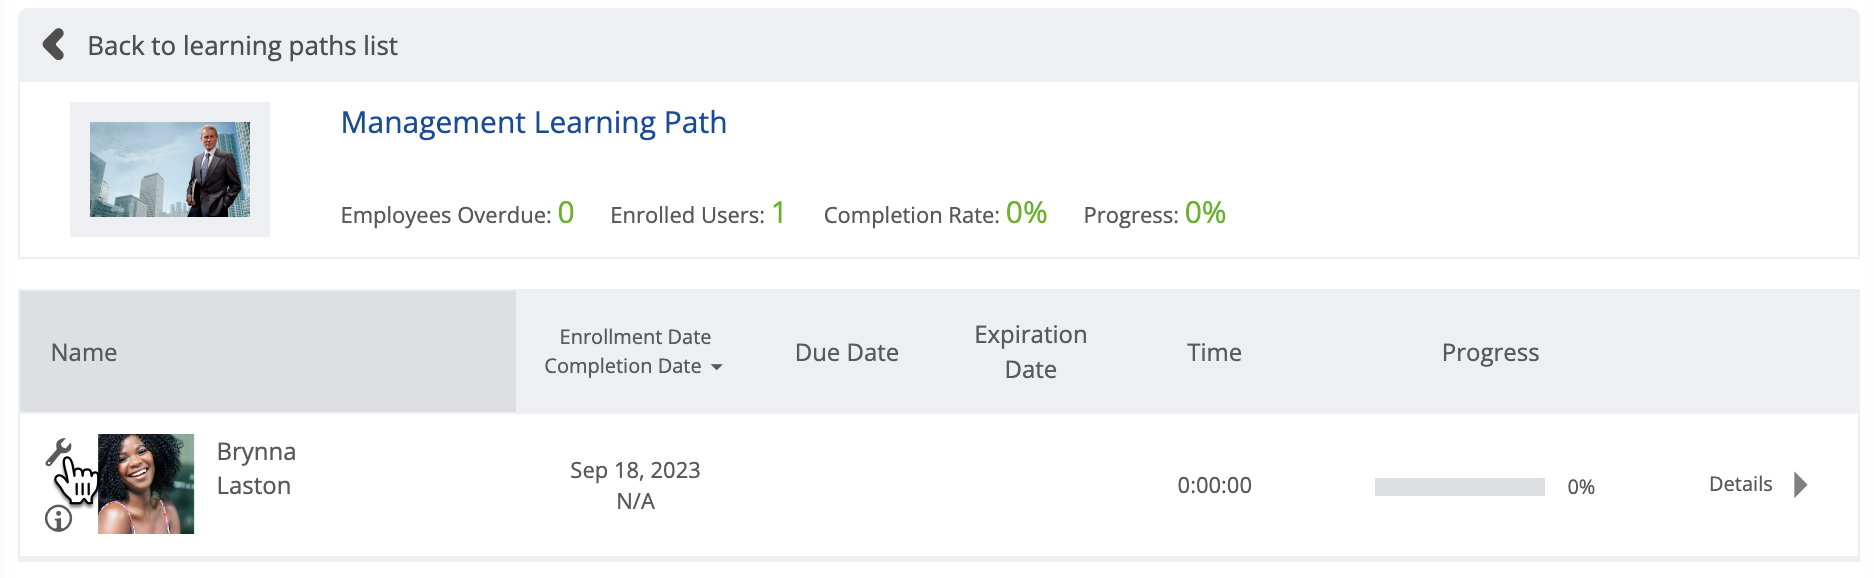This screenshot has height=578, width=1874.
Task: Click the Brynna Laston name text
Action: click(x=256, y=468)
